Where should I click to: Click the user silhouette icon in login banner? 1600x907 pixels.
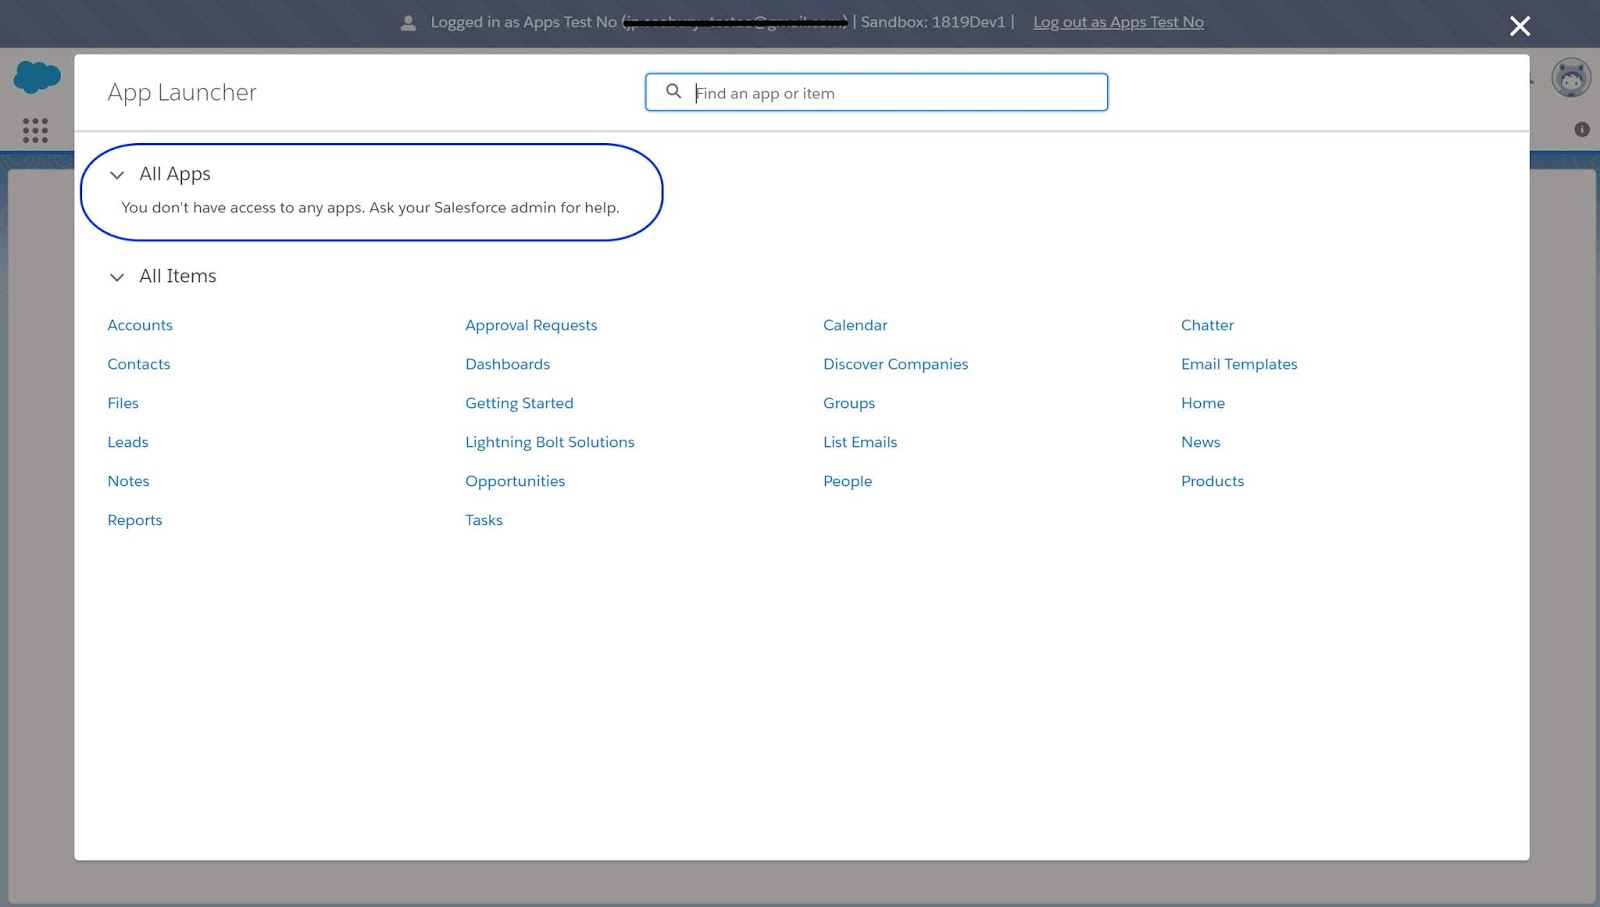[x=408, y=22]
